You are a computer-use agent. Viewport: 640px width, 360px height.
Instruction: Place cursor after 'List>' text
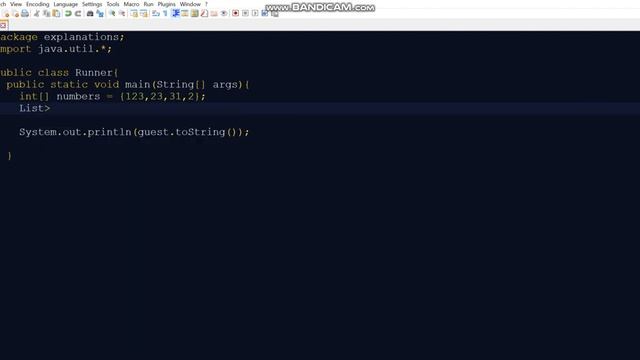(x=51, y=108)
